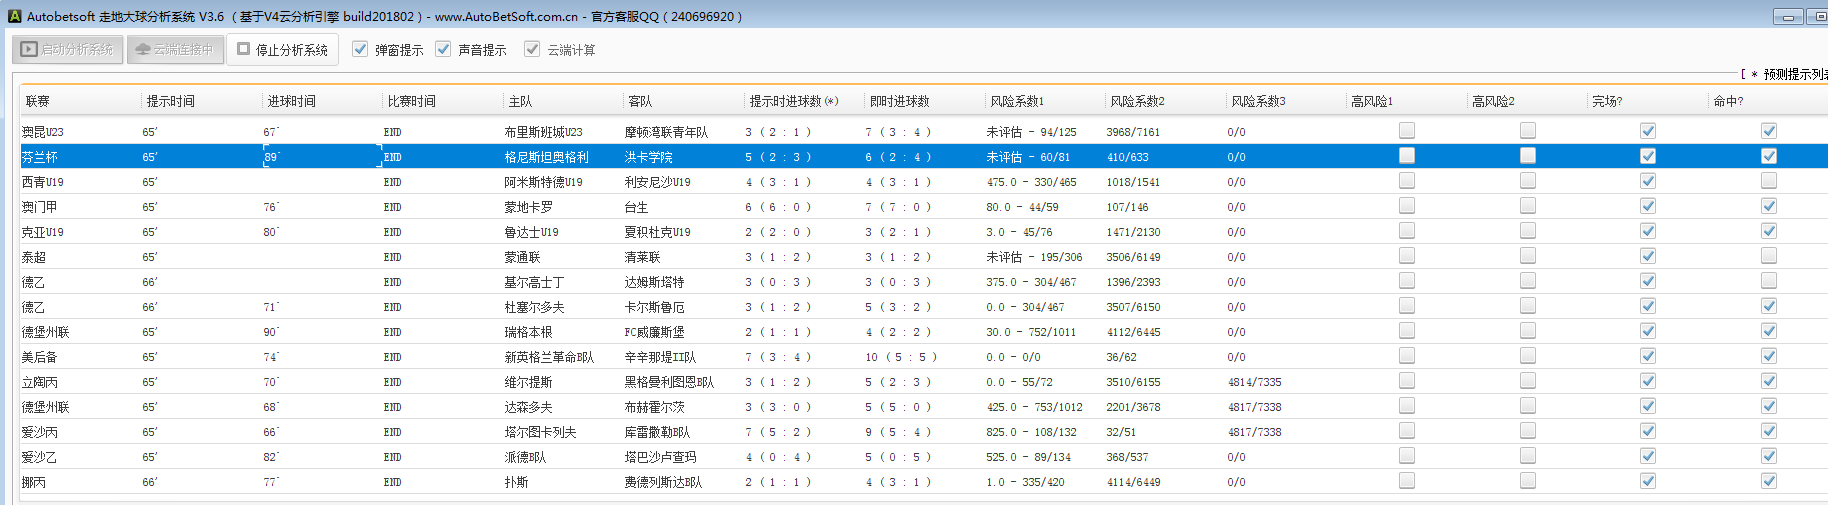Minimize the Autobetsoft window
Screen dimensions: 1828x505
[1787, 16]
